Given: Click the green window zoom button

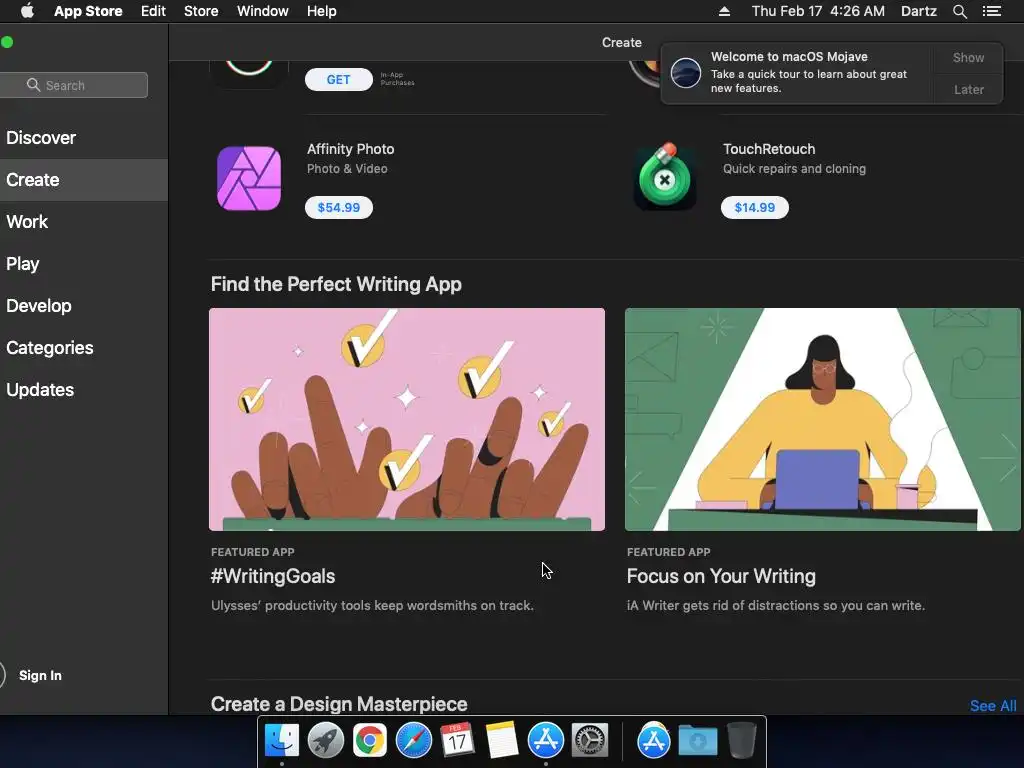Looking at the screenshot, I should tap(7, 42).
